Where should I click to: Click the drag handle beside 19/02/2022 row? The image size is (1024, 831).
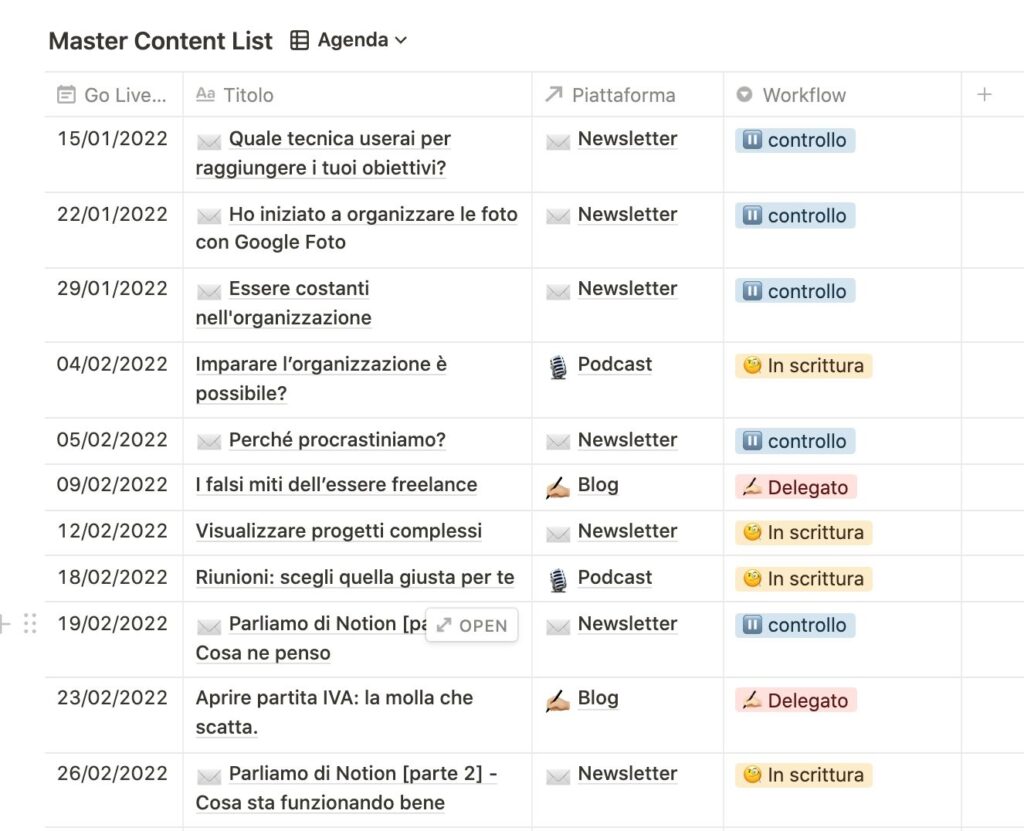pos(30,623)
